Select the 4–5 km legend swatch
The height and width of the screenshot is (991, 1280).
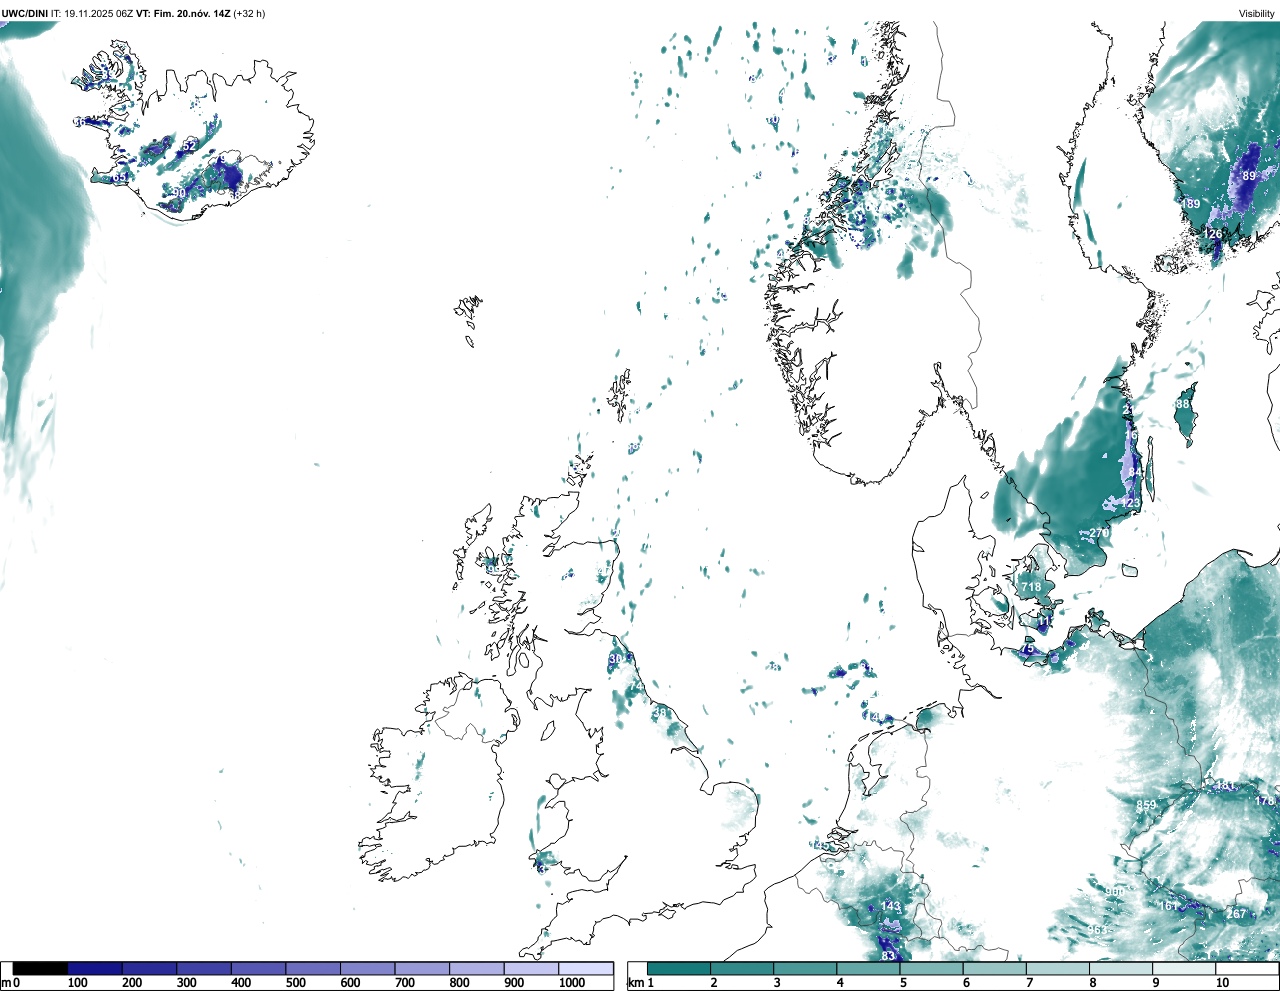coord(868,968)
